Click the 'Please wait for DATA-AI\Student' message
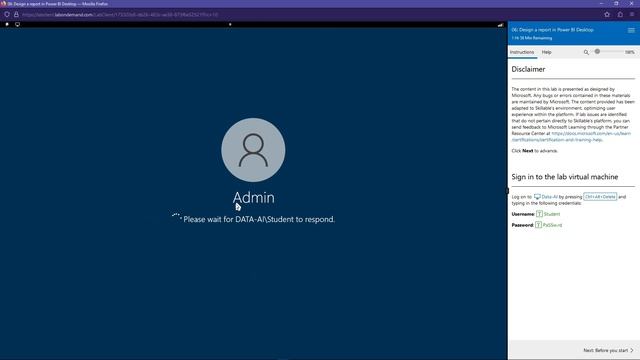Image resolution: width=640 pixels, height=360 pixels. [x=259, y=219]
